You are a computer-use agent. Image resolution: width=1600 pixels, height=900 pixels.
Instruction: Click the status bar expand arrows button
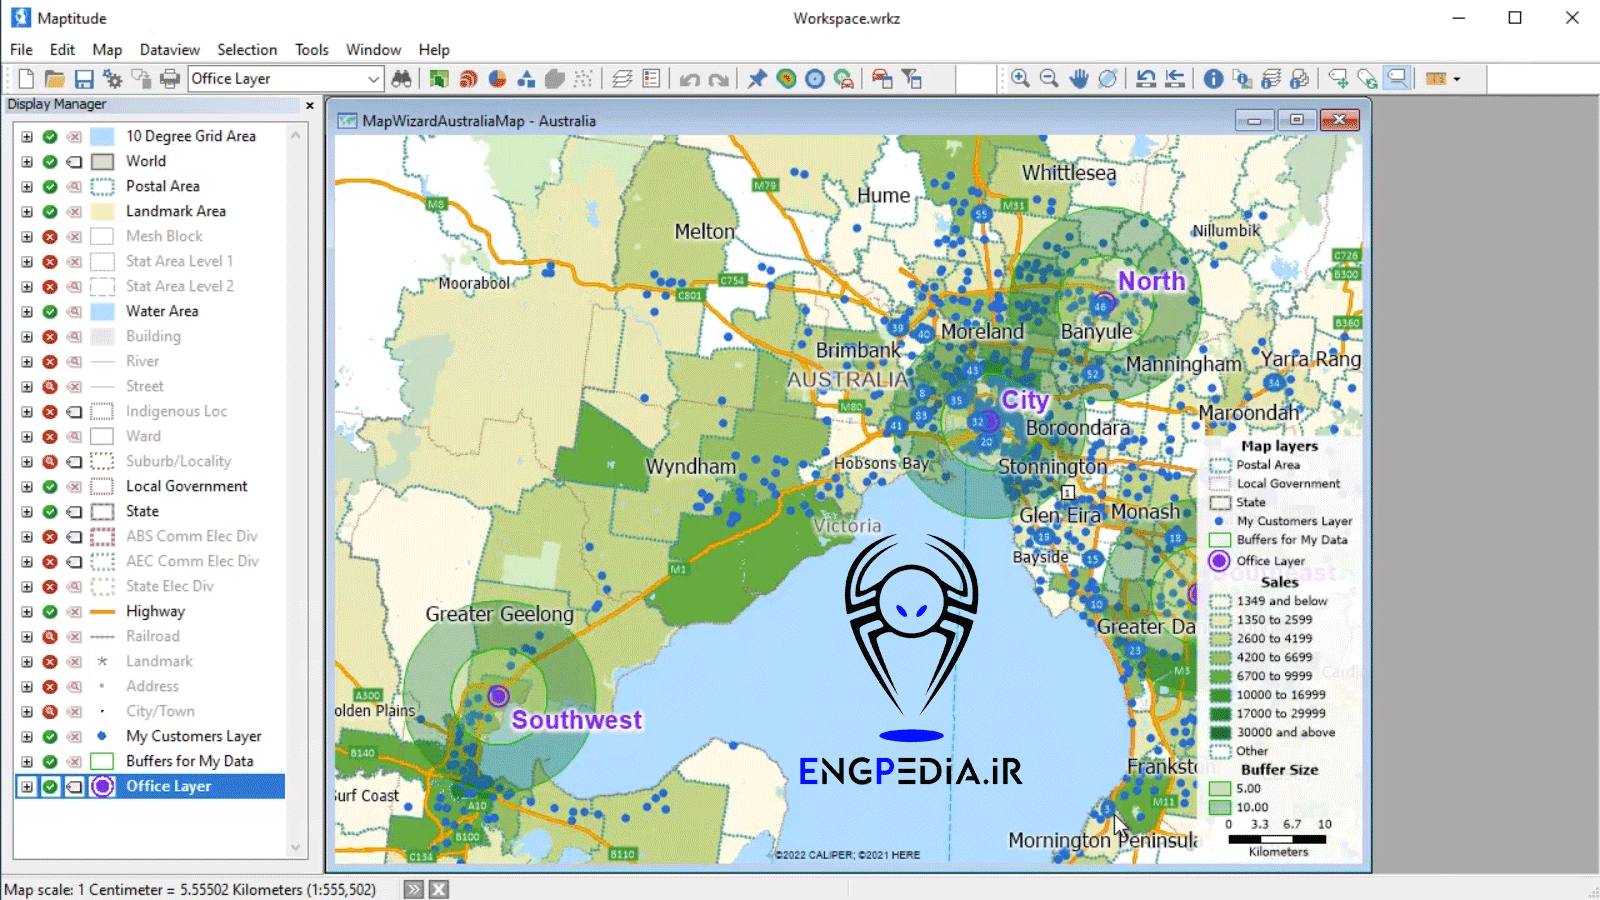(414, 889)
